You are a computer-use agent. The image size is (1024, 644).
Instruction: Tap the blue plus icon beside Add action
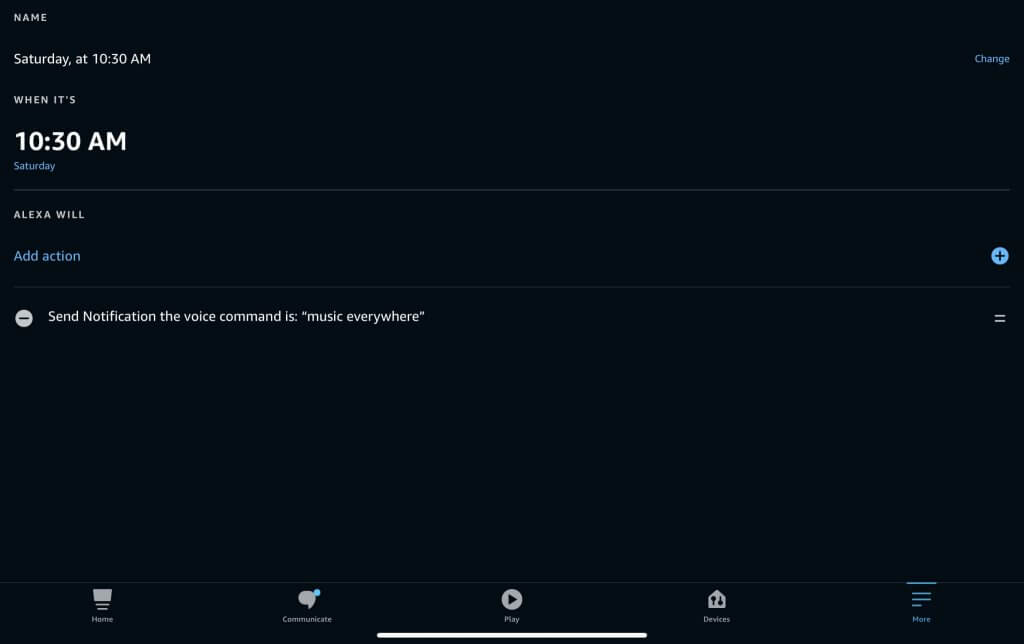click(999, 256)
